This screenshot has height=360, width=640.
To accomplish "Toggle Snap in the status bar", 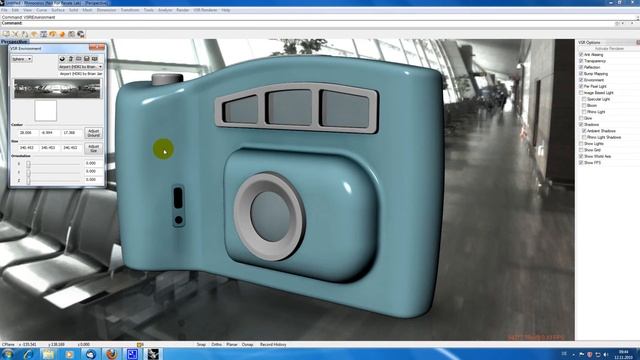I will click(201, 344).
